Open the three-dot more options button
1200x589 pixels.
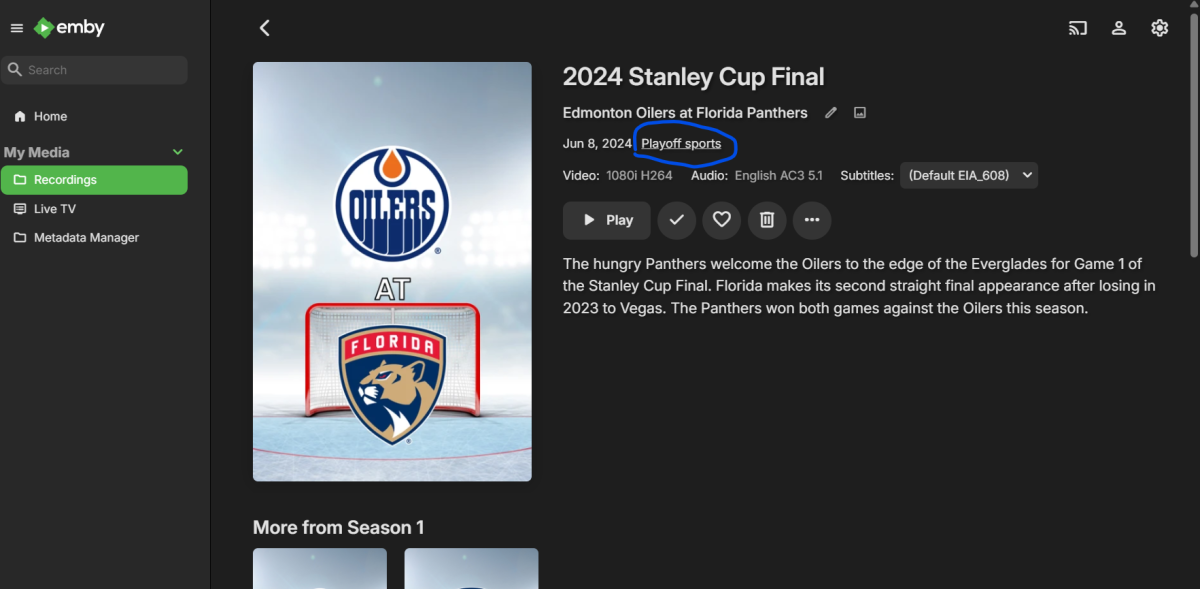pyautogui.click(x=812, y=220)
